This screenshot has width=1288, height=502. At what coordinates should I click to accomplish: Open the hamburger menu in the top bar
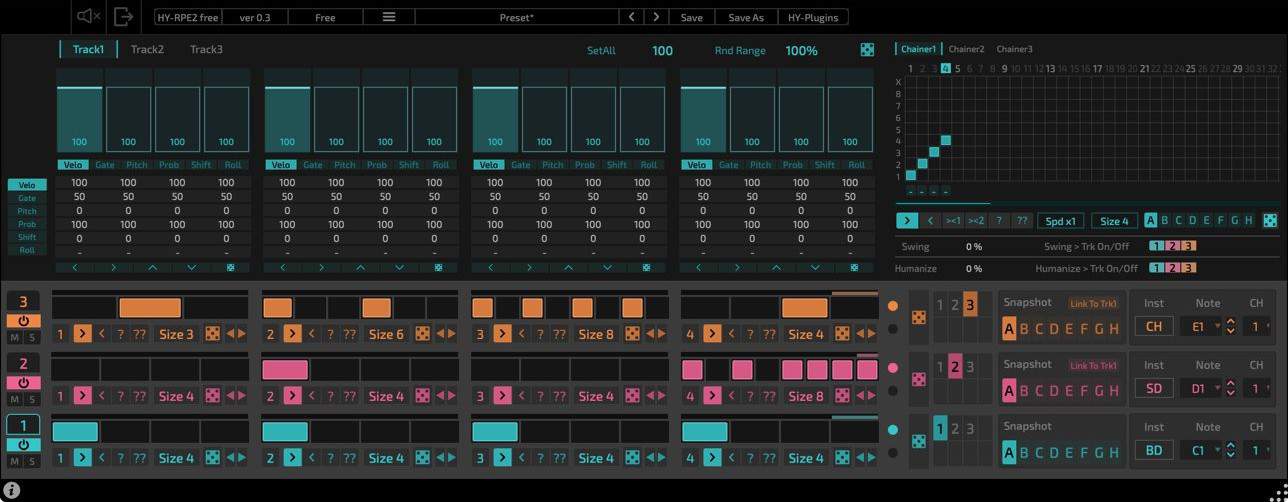point(388,17)
